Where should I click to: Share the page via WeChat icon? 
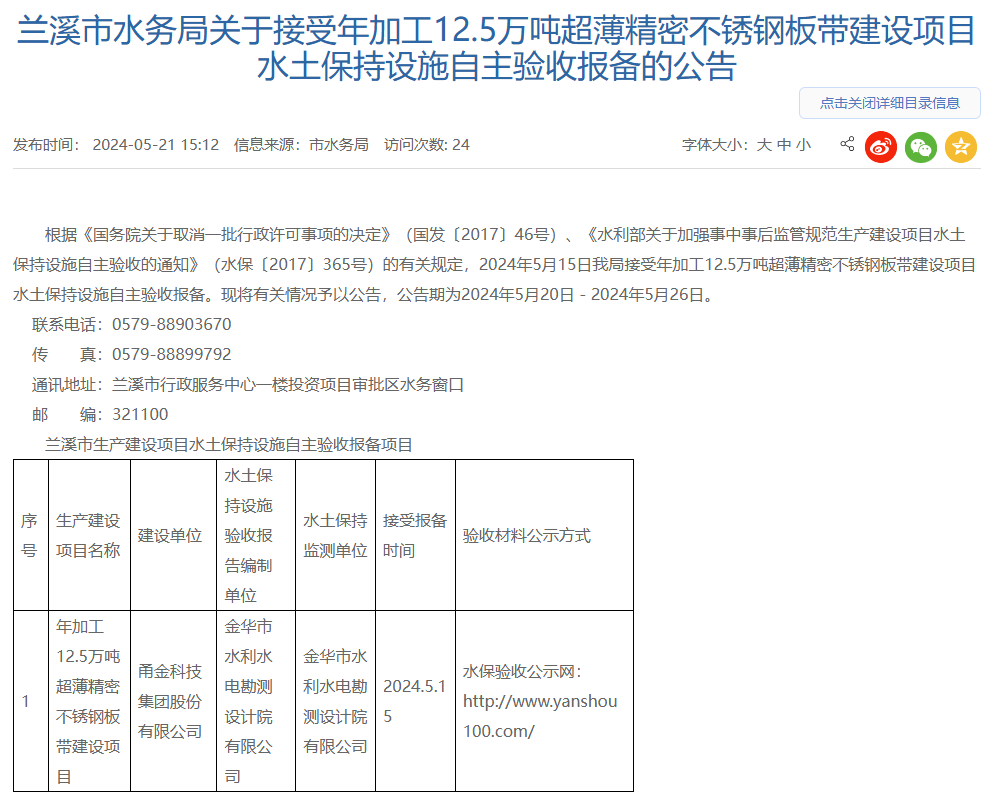[921, 146]
